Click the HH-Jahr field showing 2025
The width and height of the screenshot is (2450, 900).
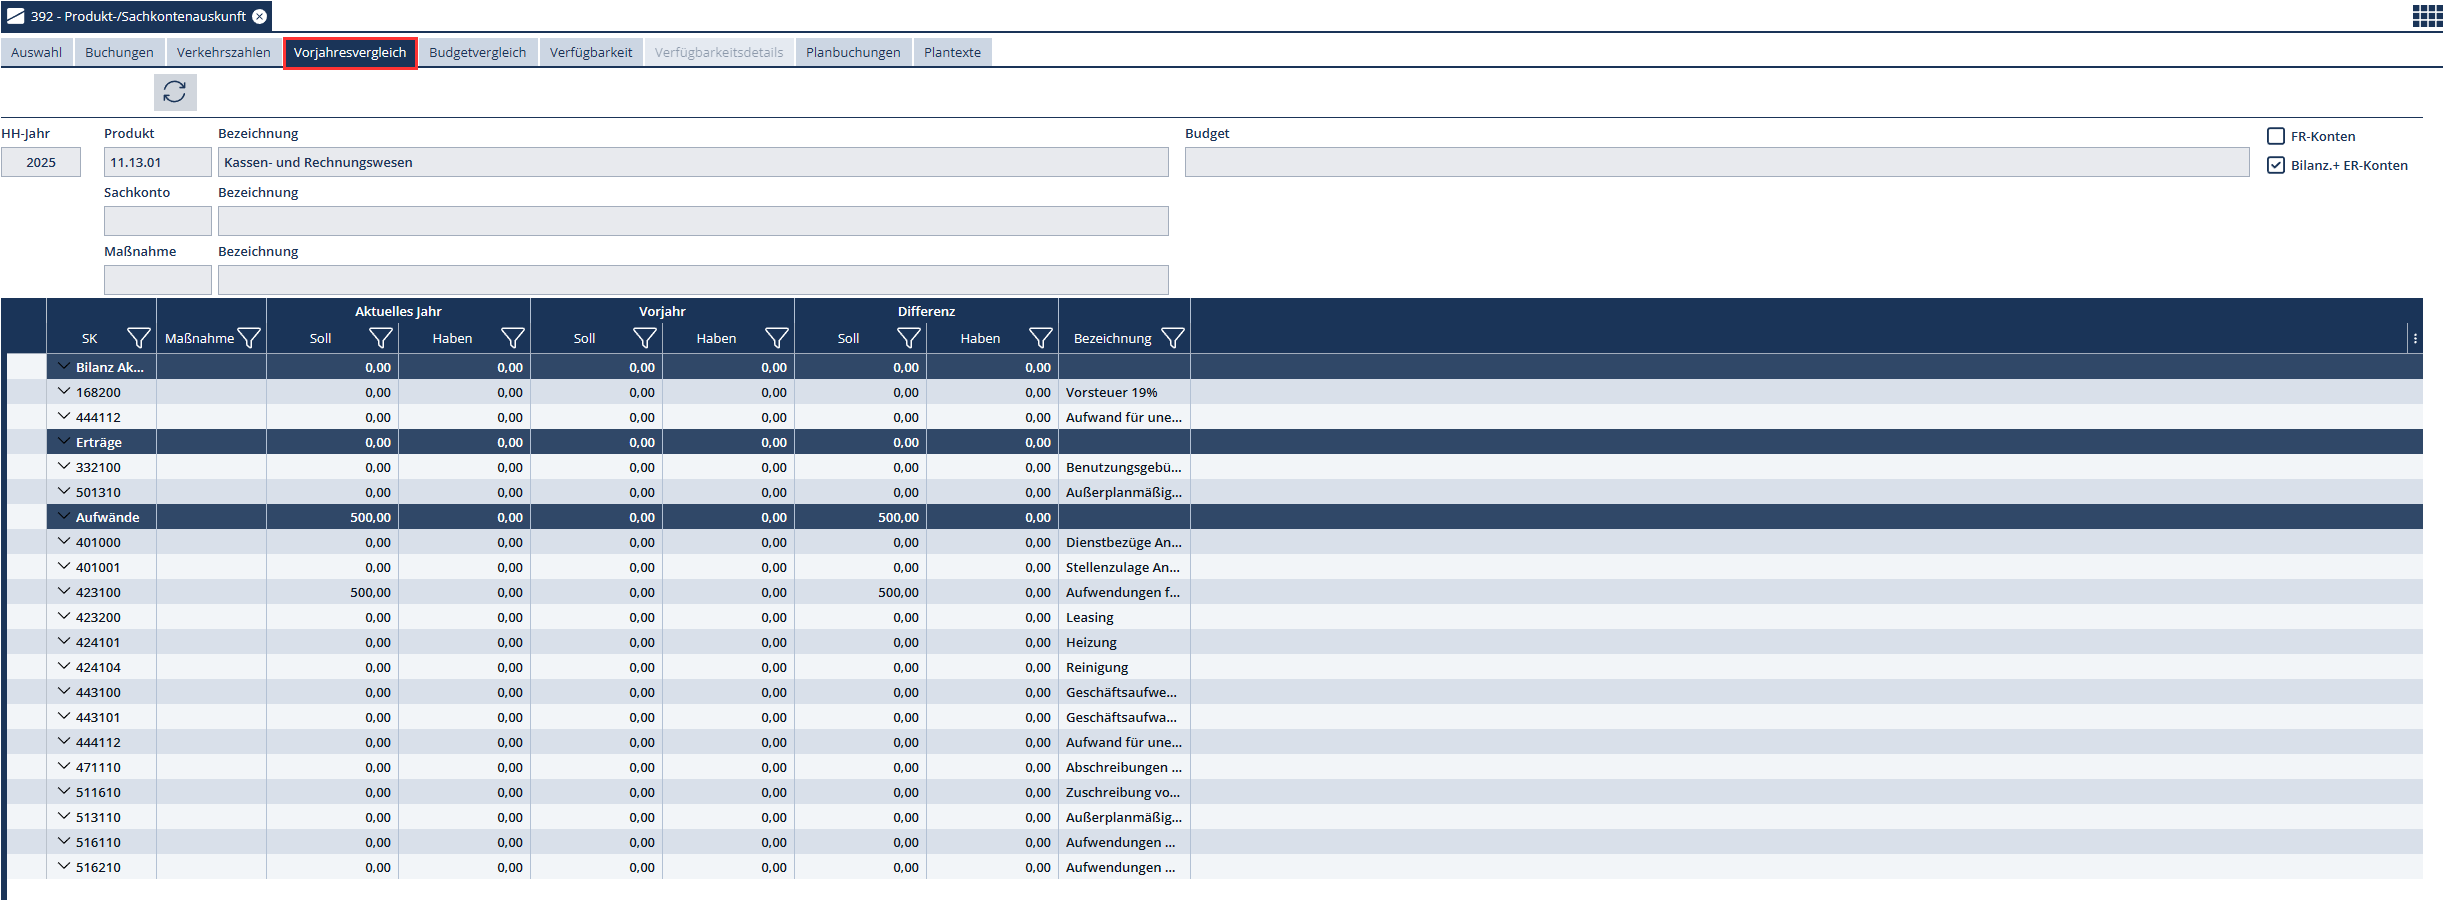click(x=41, y=162)
